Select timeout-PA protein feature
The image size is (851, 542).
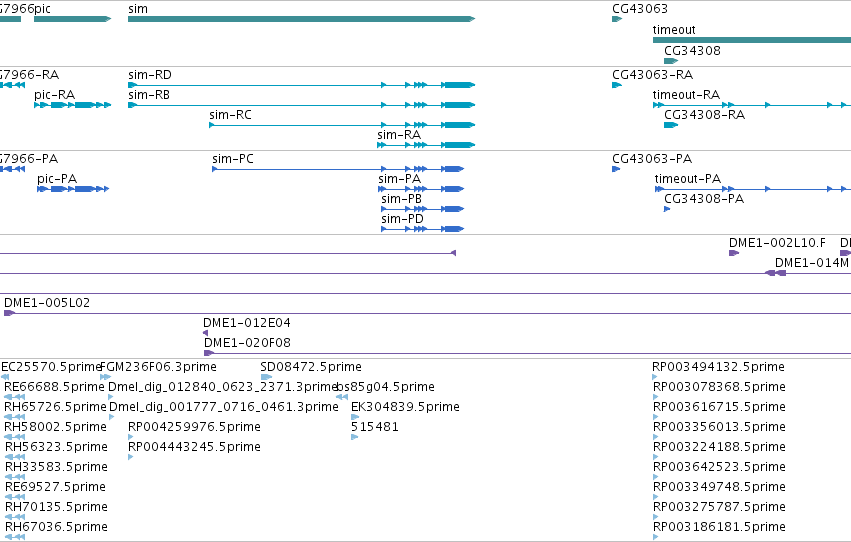click(x=753, y=189)
